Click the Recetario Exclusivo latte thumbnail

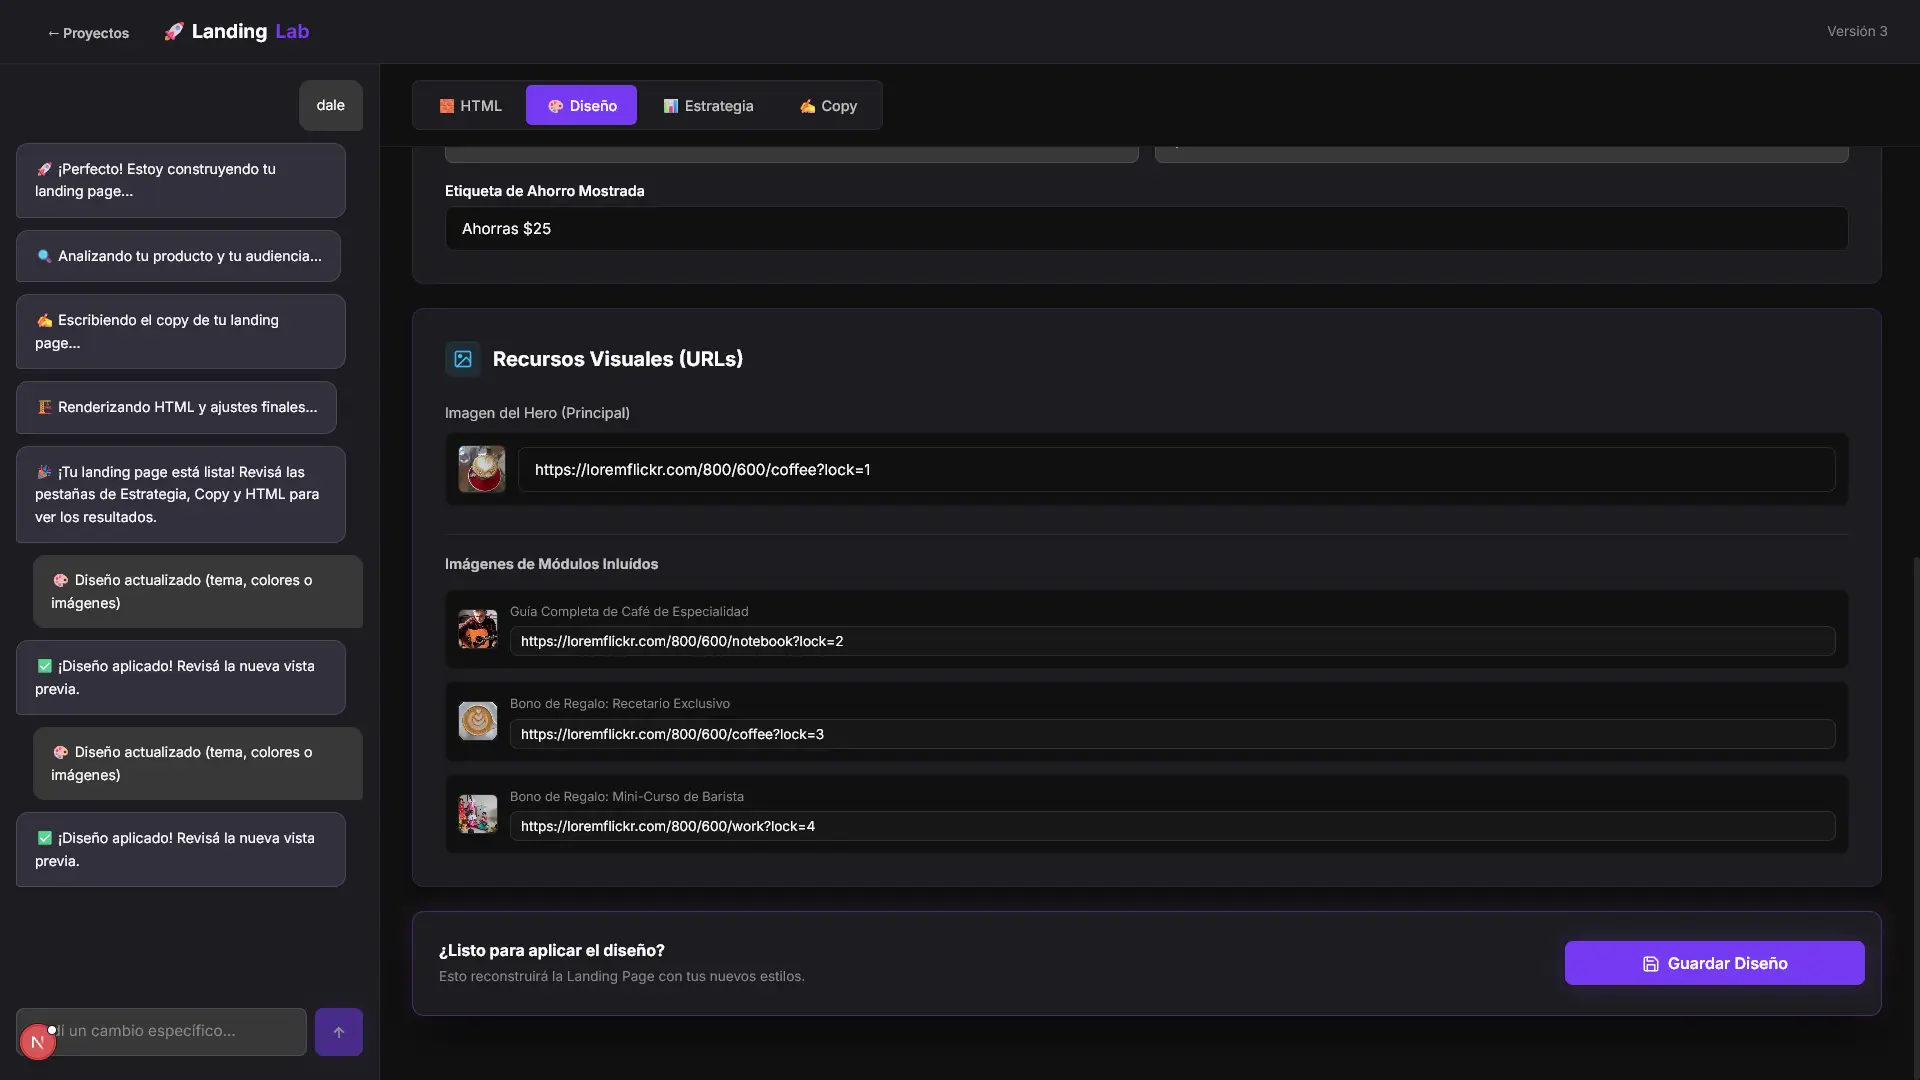tap(478, 721)
